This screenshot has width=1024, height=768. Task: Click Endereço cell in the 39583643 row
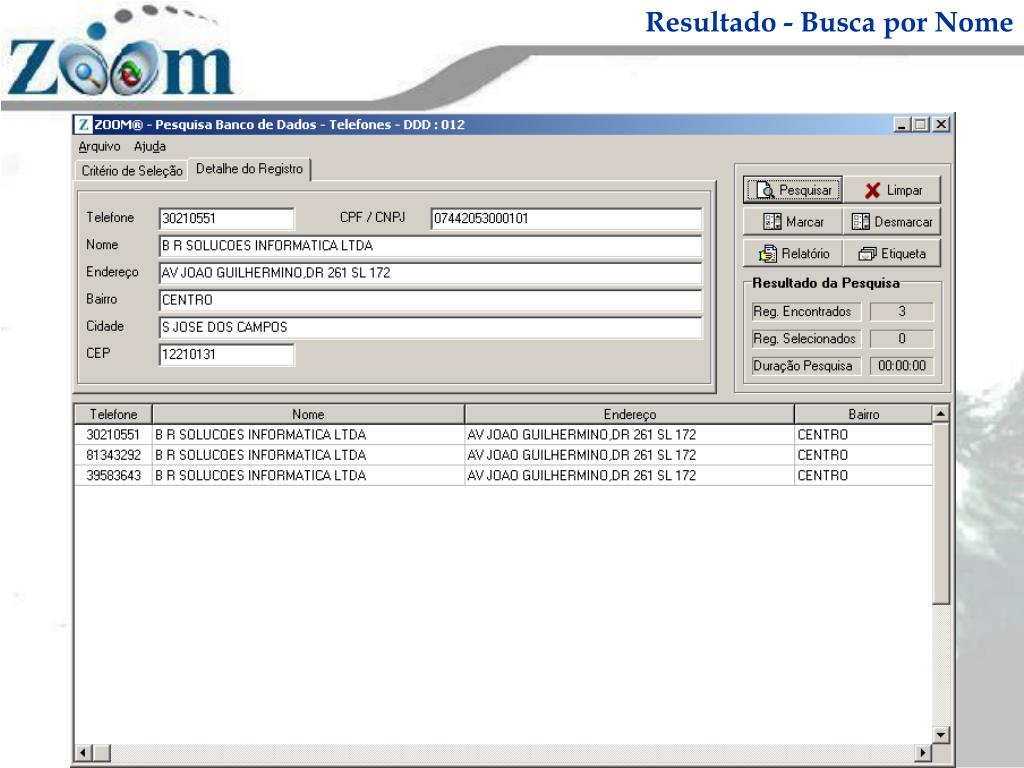tap(630, 475)
